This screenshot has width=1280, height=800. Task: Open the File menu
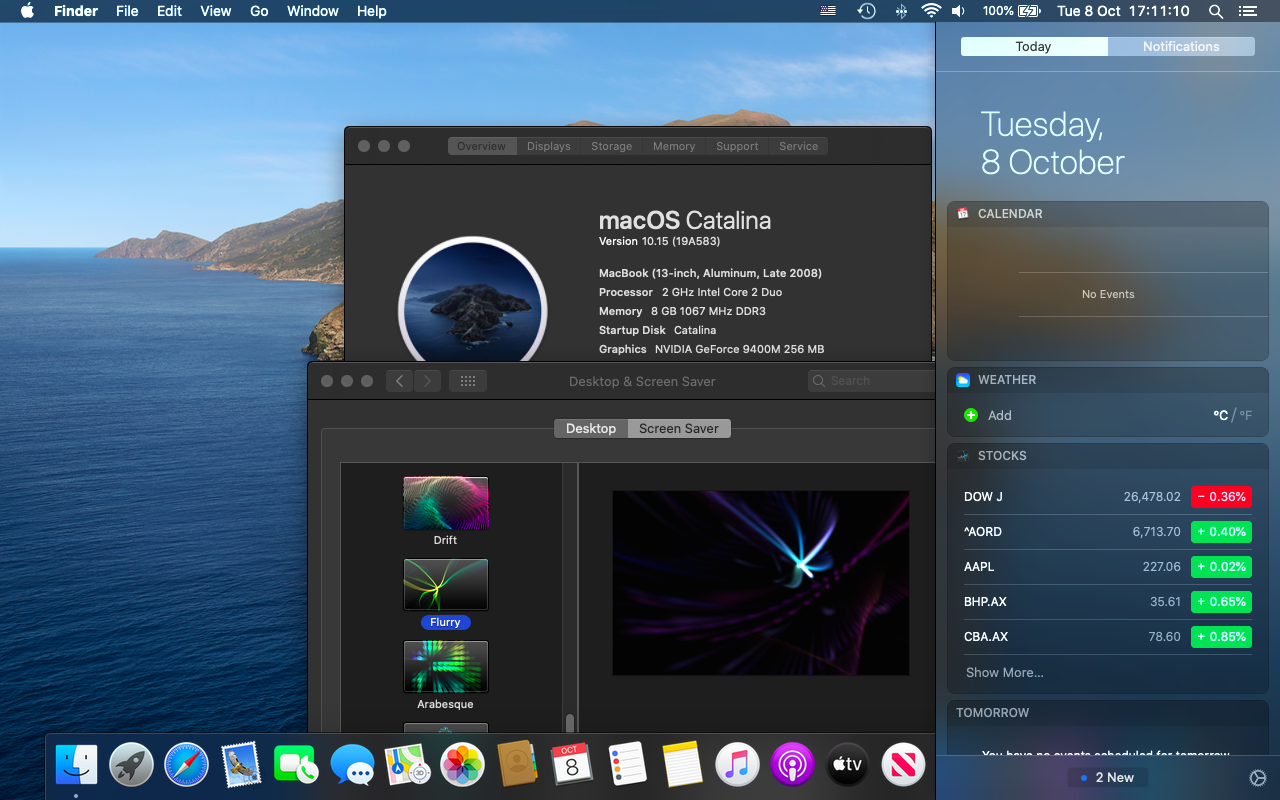(127, 11)
